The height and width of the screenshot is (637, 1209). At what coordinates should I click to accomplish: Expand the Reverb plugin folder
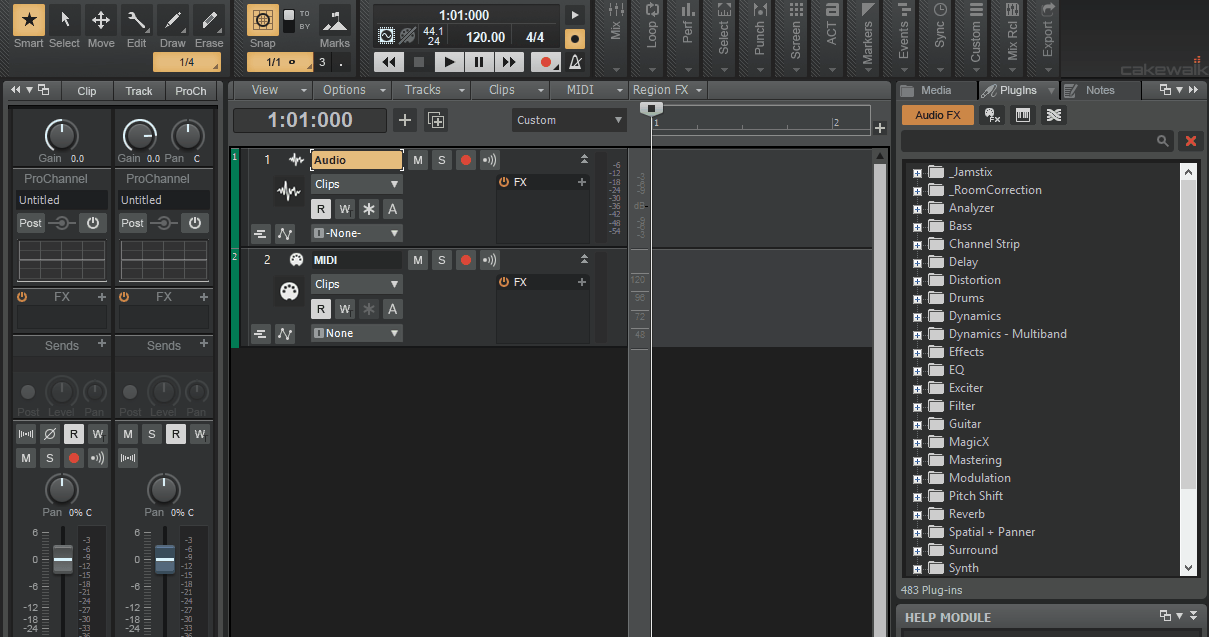click(919, 514)
